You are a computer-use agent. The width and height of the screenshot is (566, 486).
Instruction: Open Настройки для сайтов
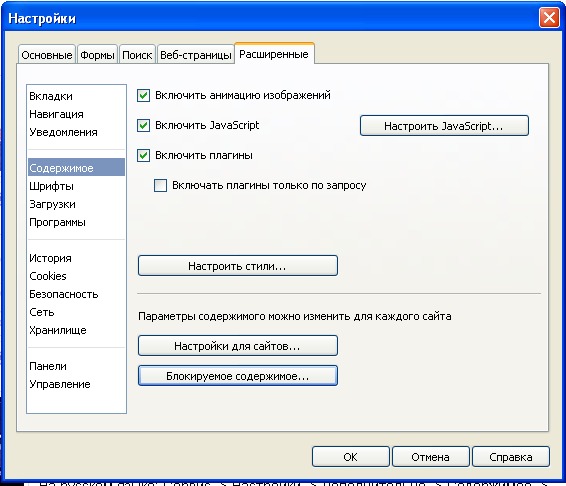[238, 346]
